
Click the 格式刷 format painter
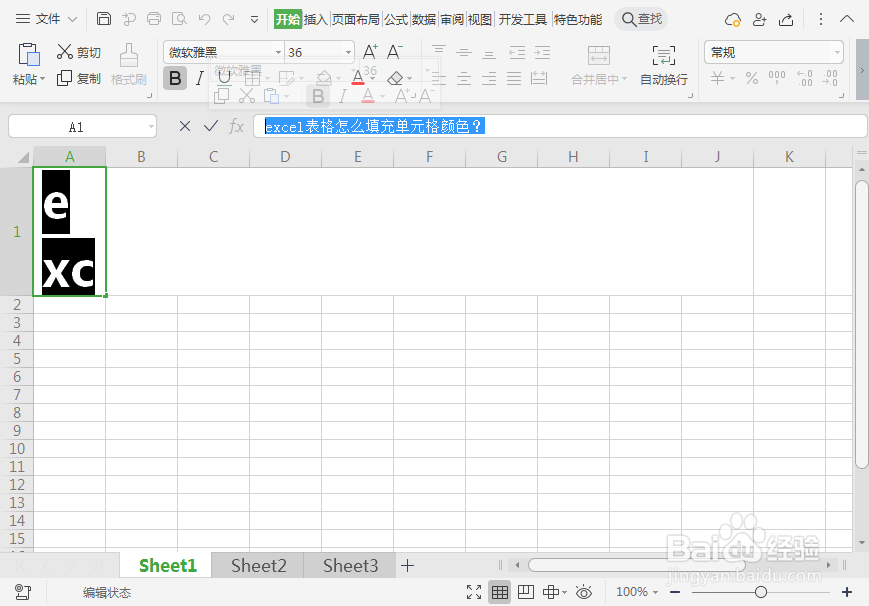click(129, 65)
